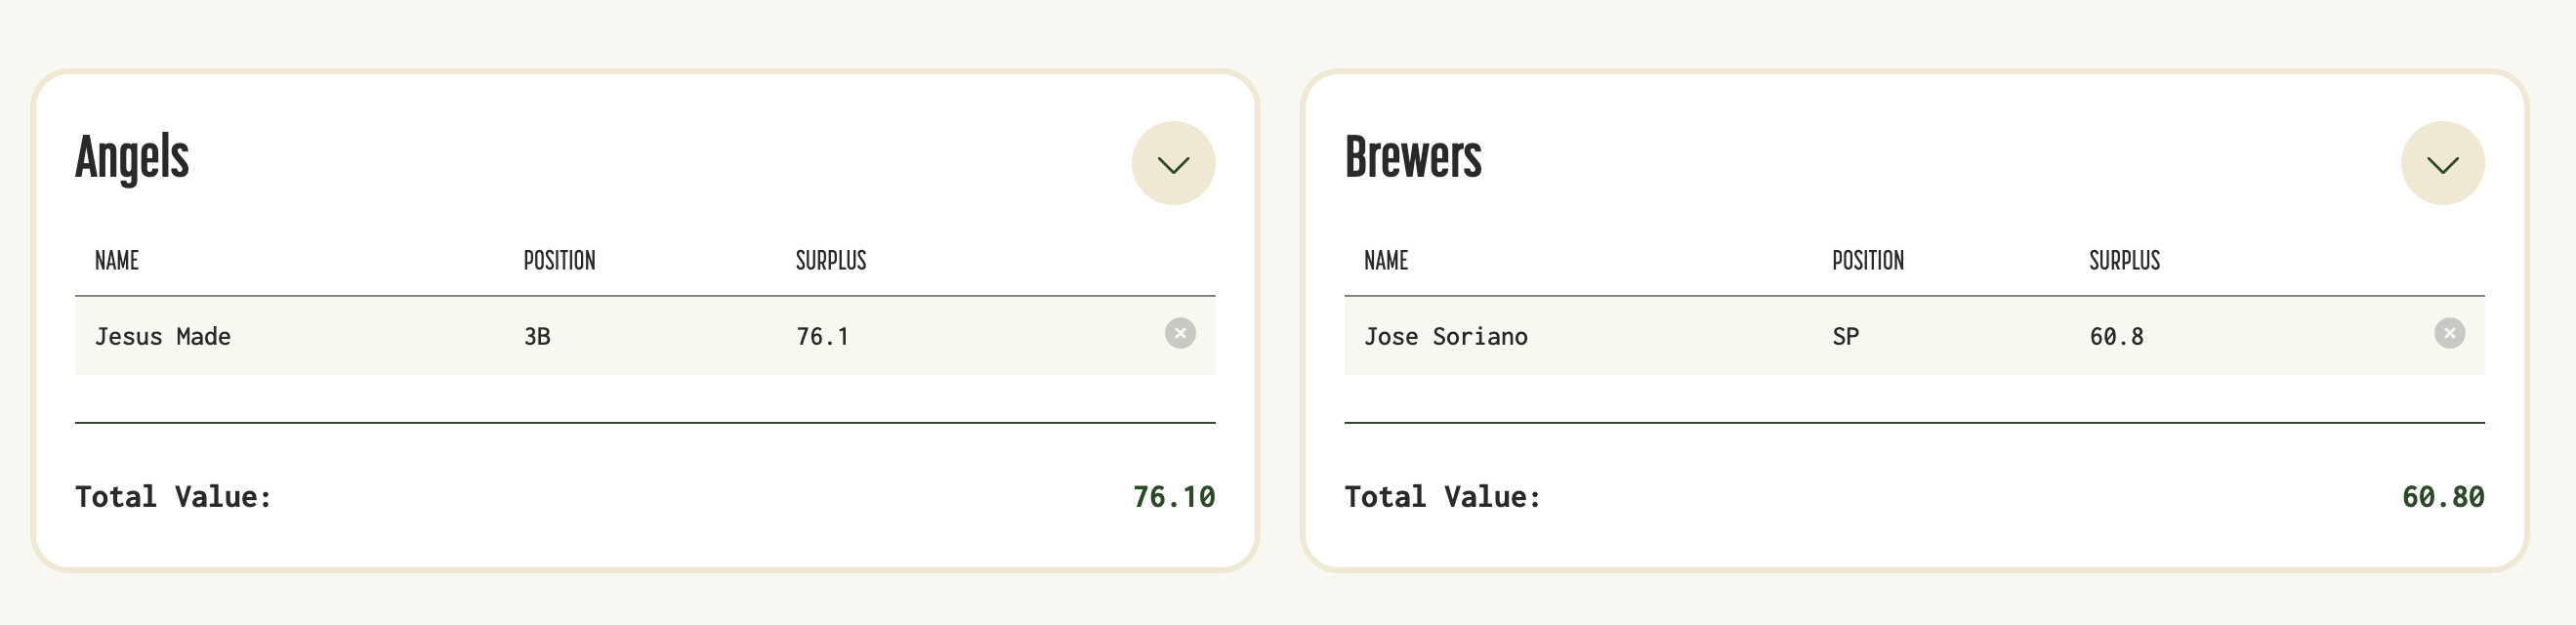This screenshot has width=2576, height=625.
Task: Click the 3B position cell
Action: (x=537, y=337)
